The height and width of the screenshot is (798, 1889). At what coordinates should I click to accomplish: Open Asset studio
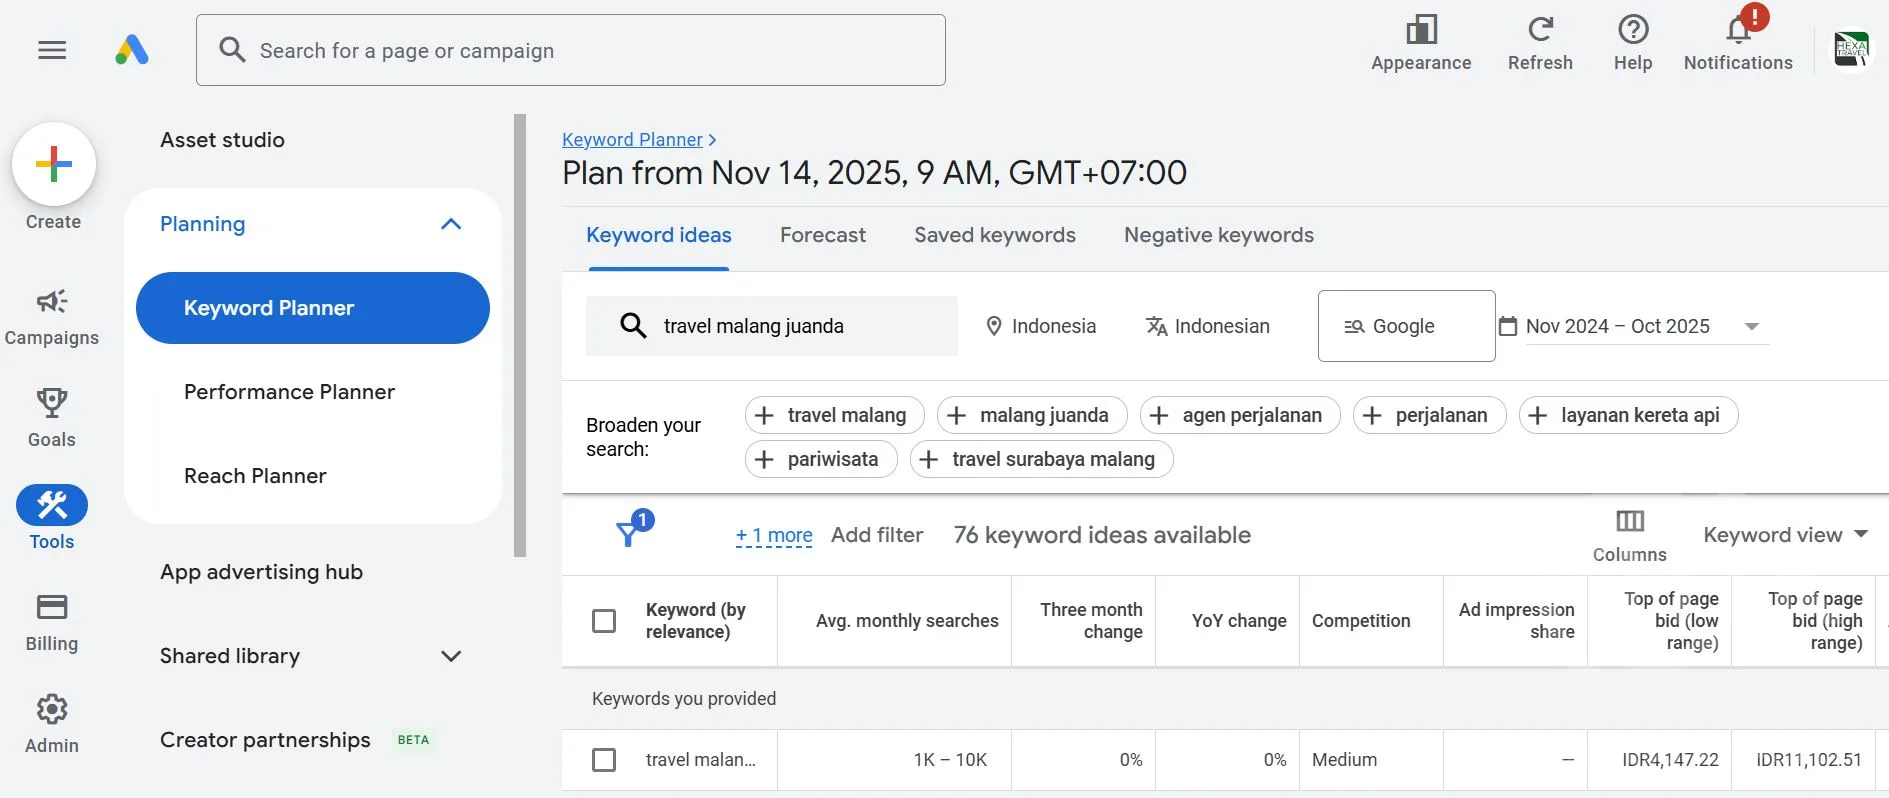coord(222,140)
